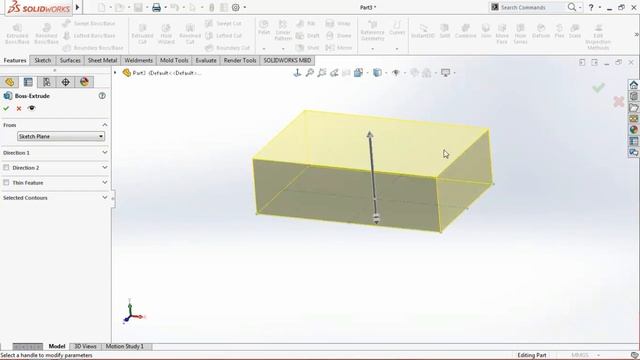640x360 pixels.
Task: Enable the Thin Feature checkbox
Action: click(x=6, y=182)
